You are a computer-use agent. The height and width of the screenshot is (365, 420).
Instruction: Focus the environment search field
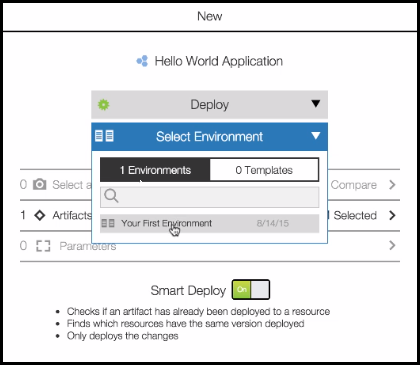[x=209, y=197]
